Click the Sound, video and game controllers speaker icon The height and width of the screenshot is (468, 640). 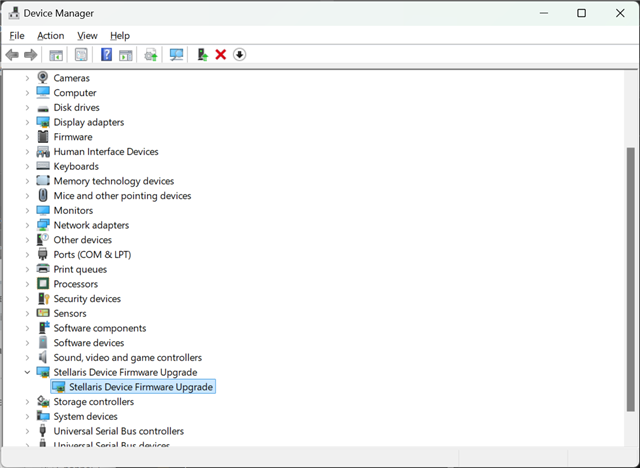pos(43,357)
